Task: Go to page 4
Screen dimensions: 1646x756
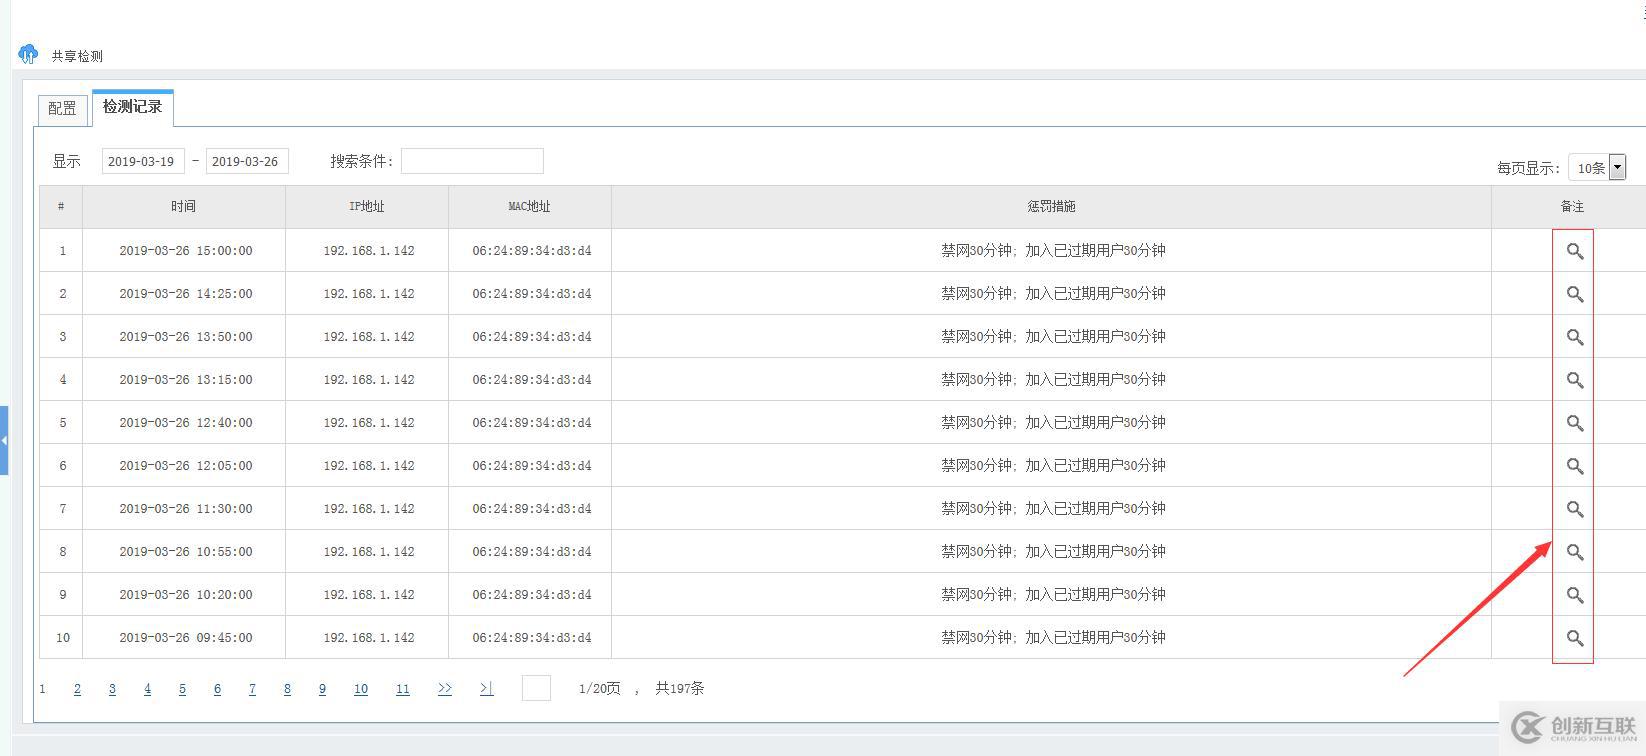Action: (x=147, y=689)
